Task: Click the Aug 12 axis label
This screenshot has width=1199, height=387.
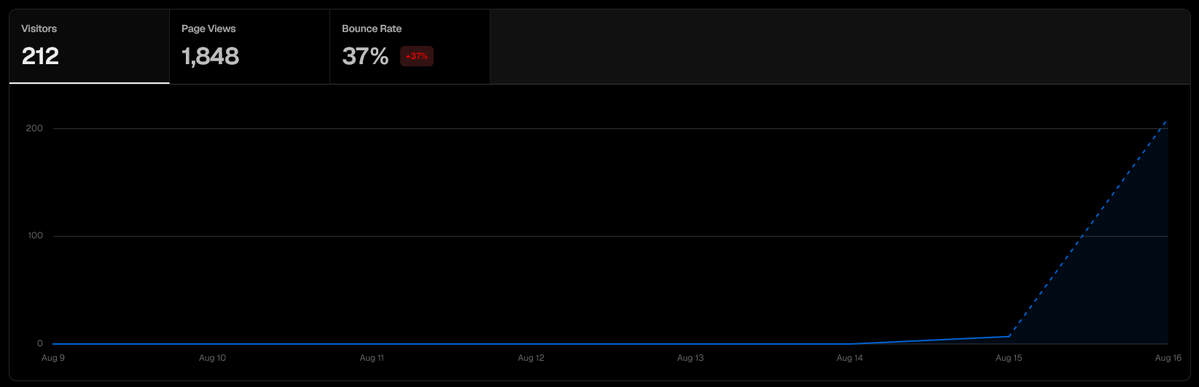Action: tap(531, 357)
